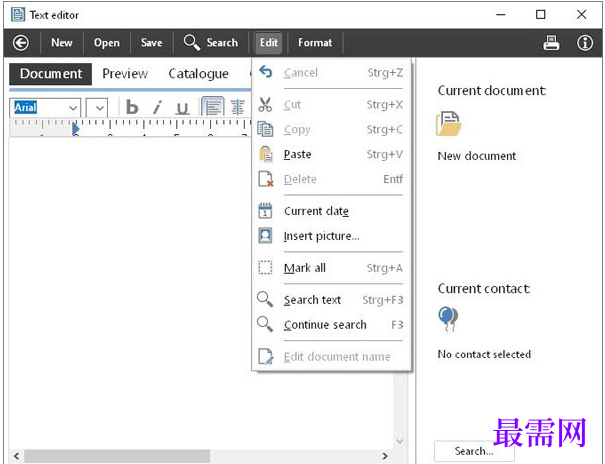
Task: Click the back arrow icon
Action: (x=20, y=42)
